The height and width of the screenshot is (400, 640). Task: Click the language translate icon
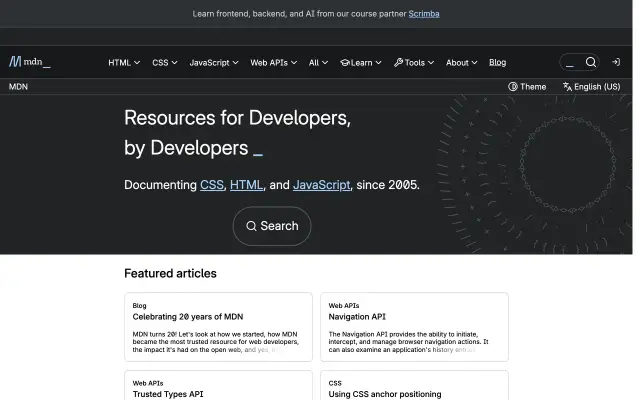(x=567, y=87)
